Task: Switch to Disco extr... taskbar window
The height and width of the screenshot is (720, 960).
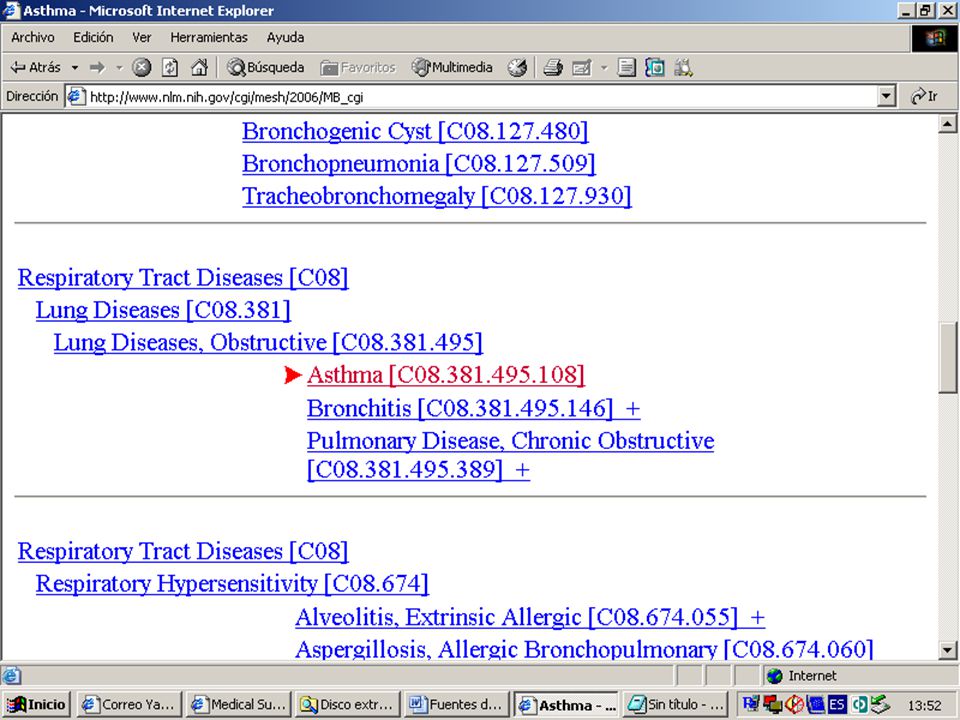Action: tap(347, 705)
